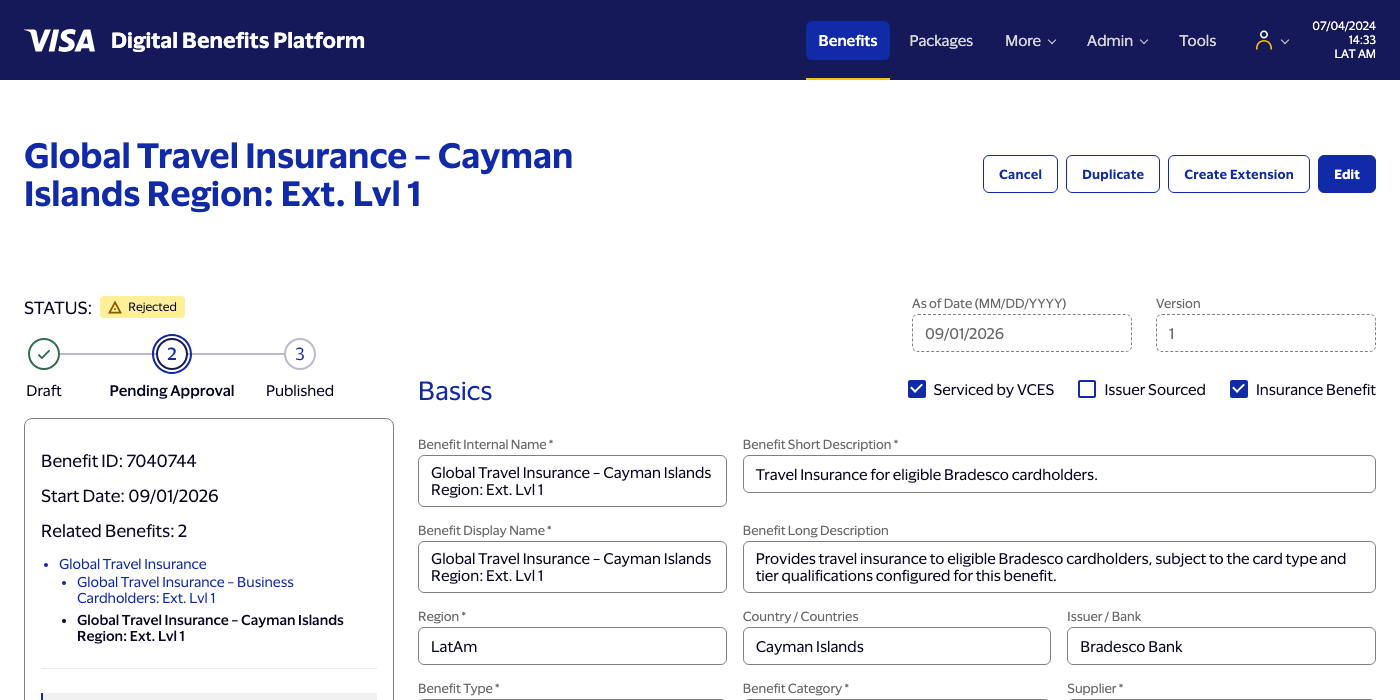
Task: Open the Tools menu item
Action: (x=1197, y=41)
